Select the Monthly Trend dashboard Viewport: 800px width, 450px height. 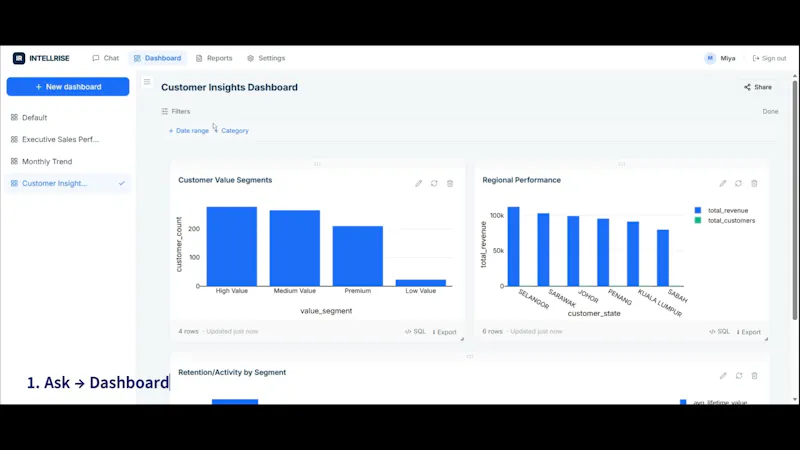[68, 161]
